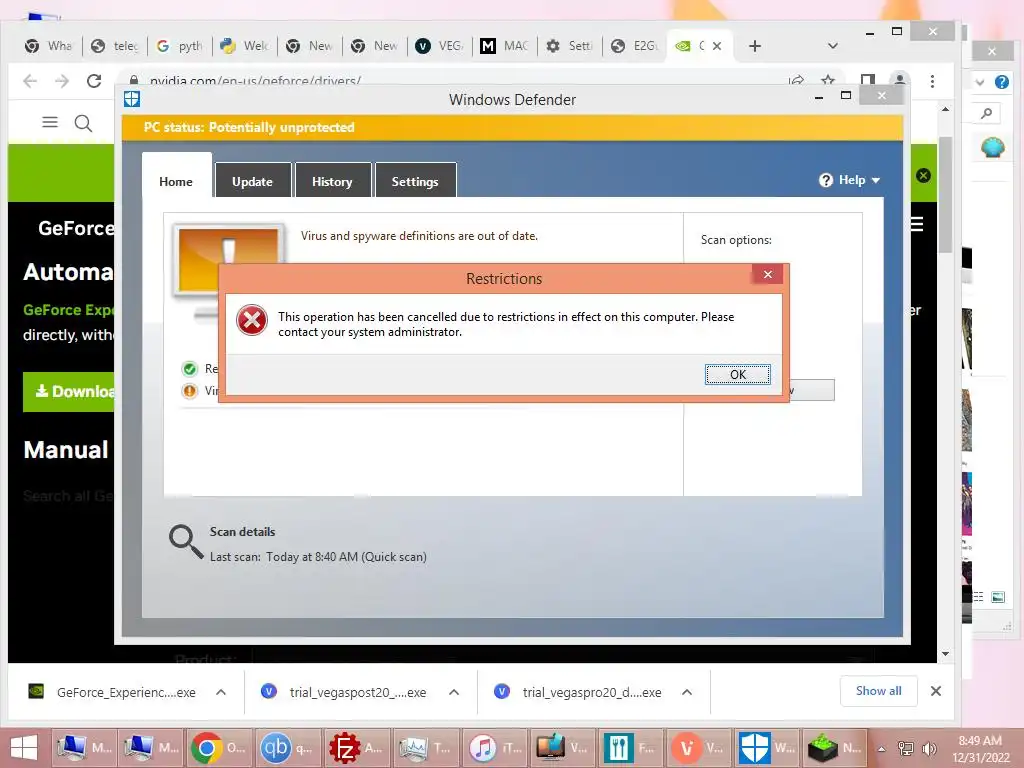Open FileZilla from the taskbar
The image size is (1024, 768).
tap(355, 748)
